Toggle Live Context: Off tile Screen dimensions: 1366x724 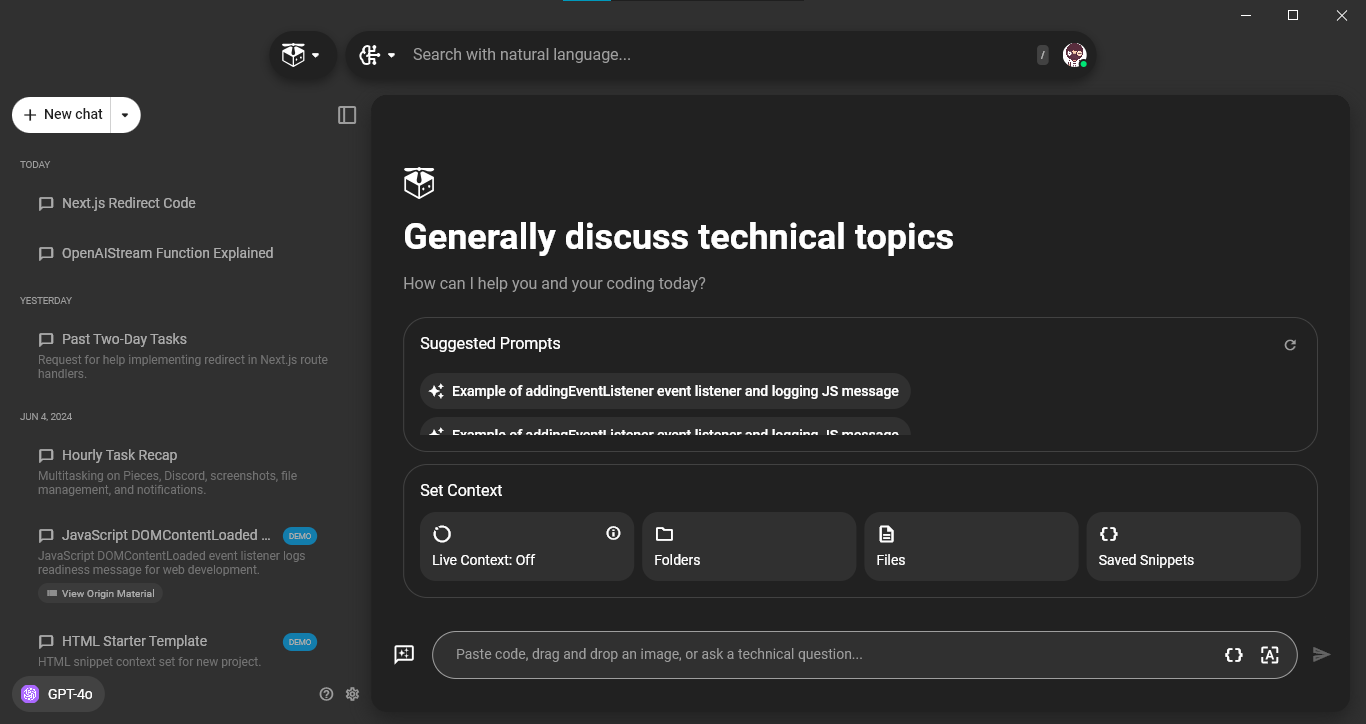click(527, 546)
